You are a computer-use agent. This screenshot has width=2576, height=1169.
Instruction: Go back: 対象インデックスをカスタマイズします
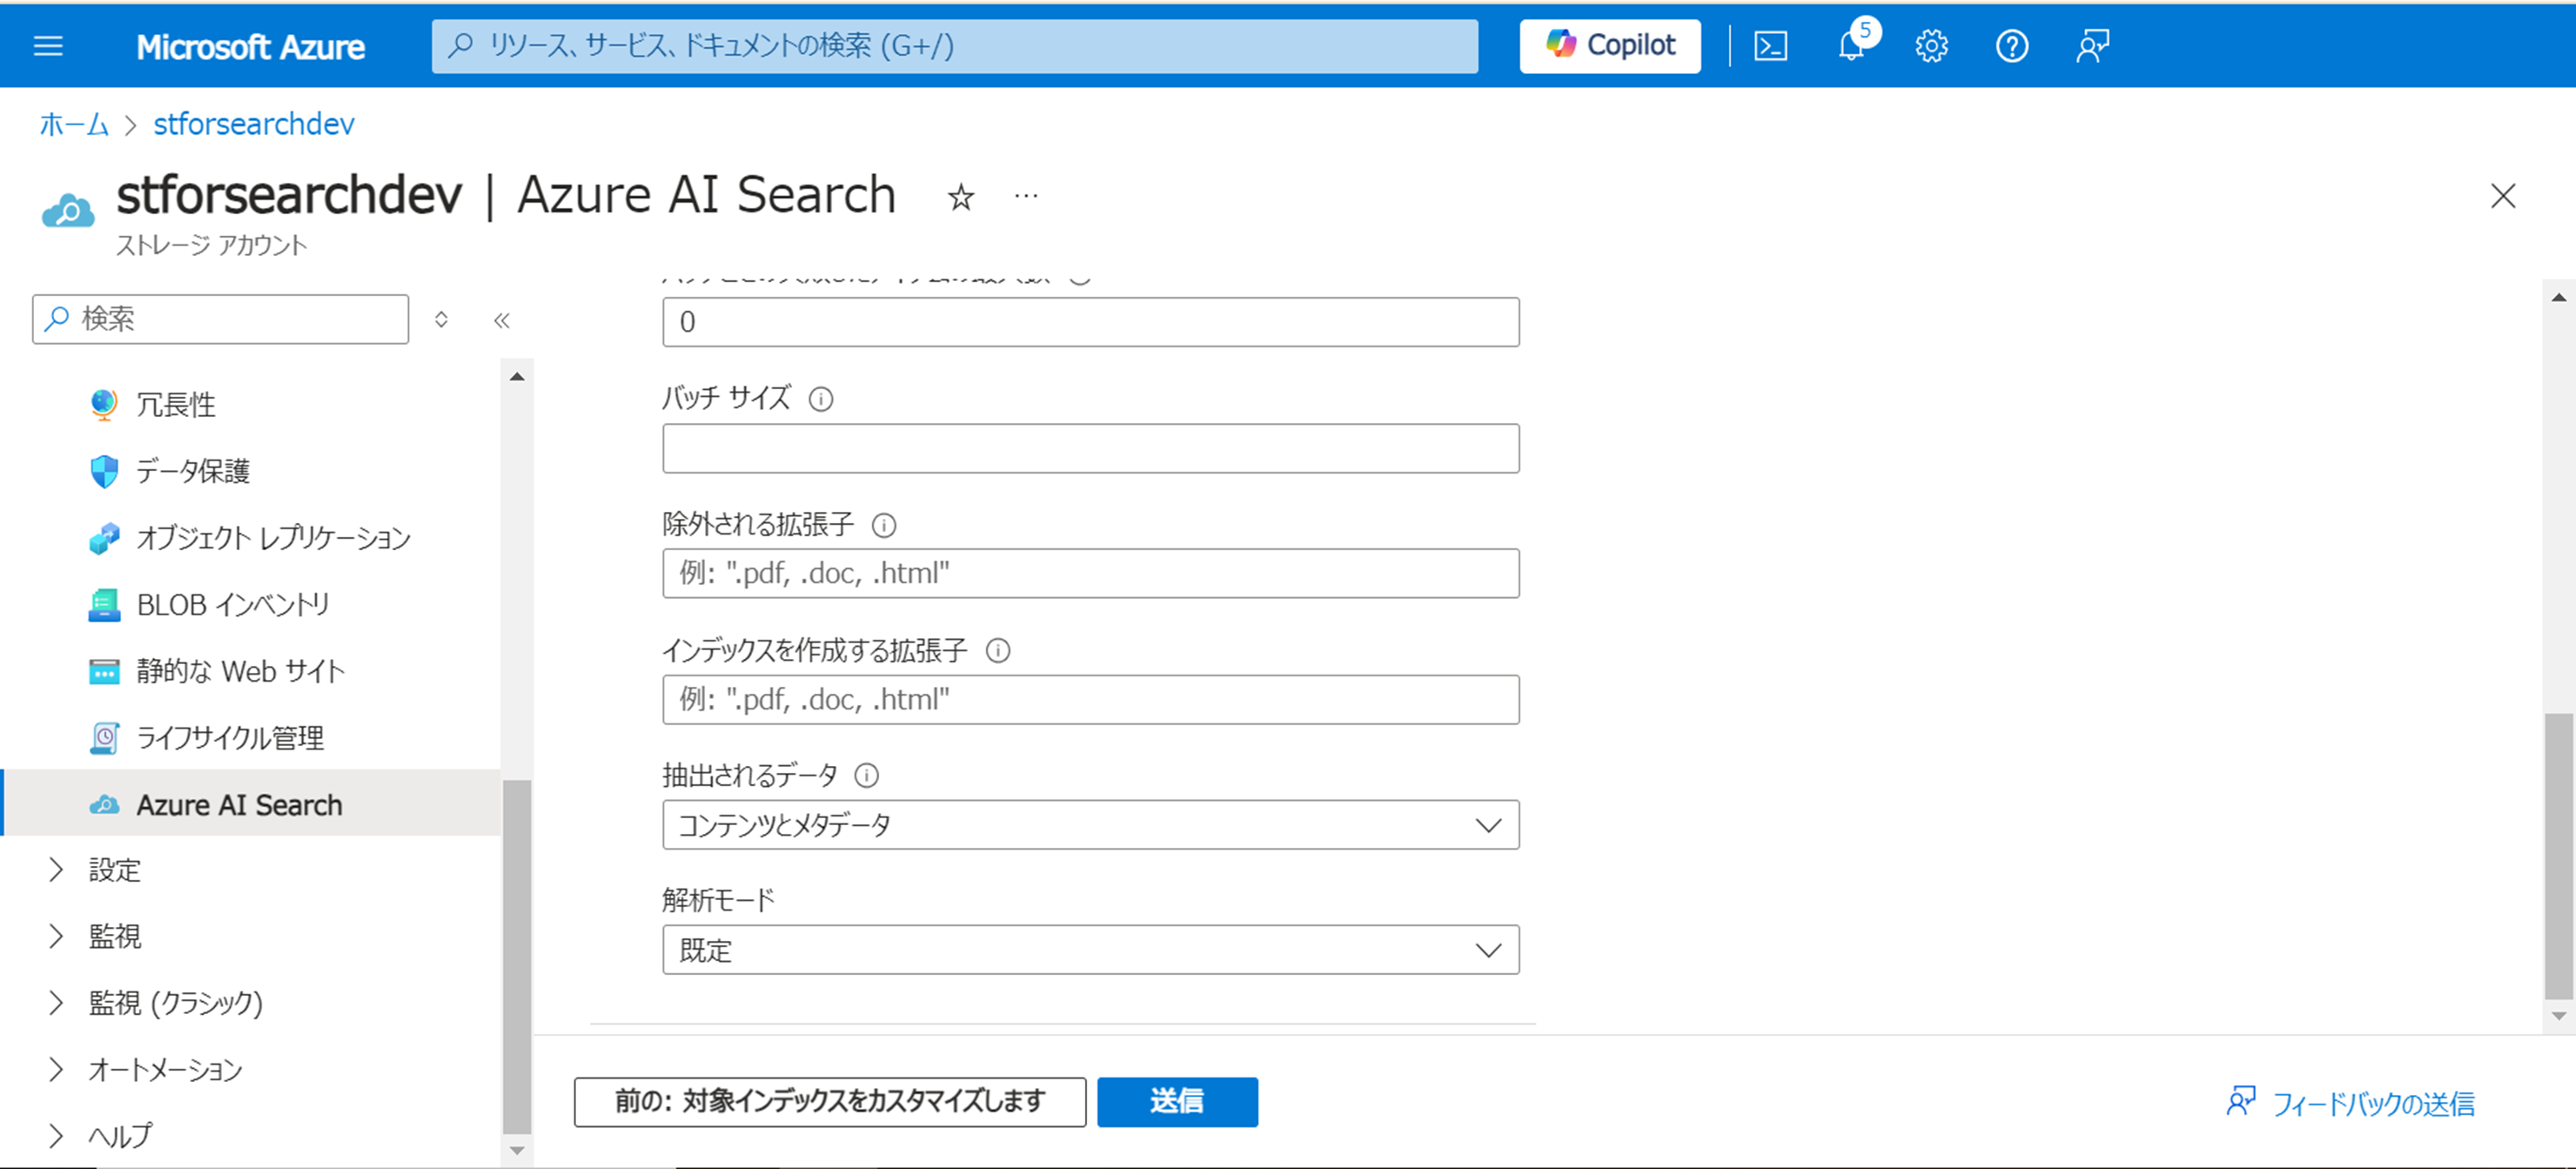pos(830,1102)
